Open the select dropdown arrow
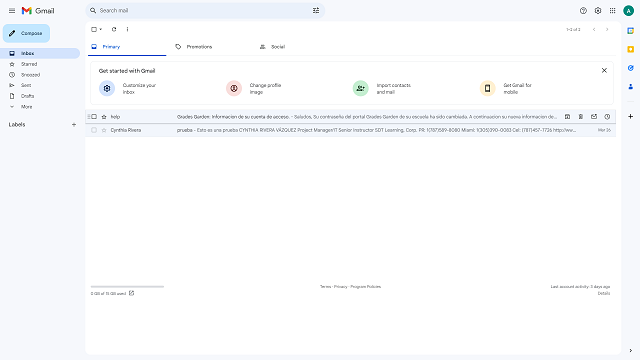The height and width of the screenshot is (360, 640). pyautogui.click(x=101, y=29)
